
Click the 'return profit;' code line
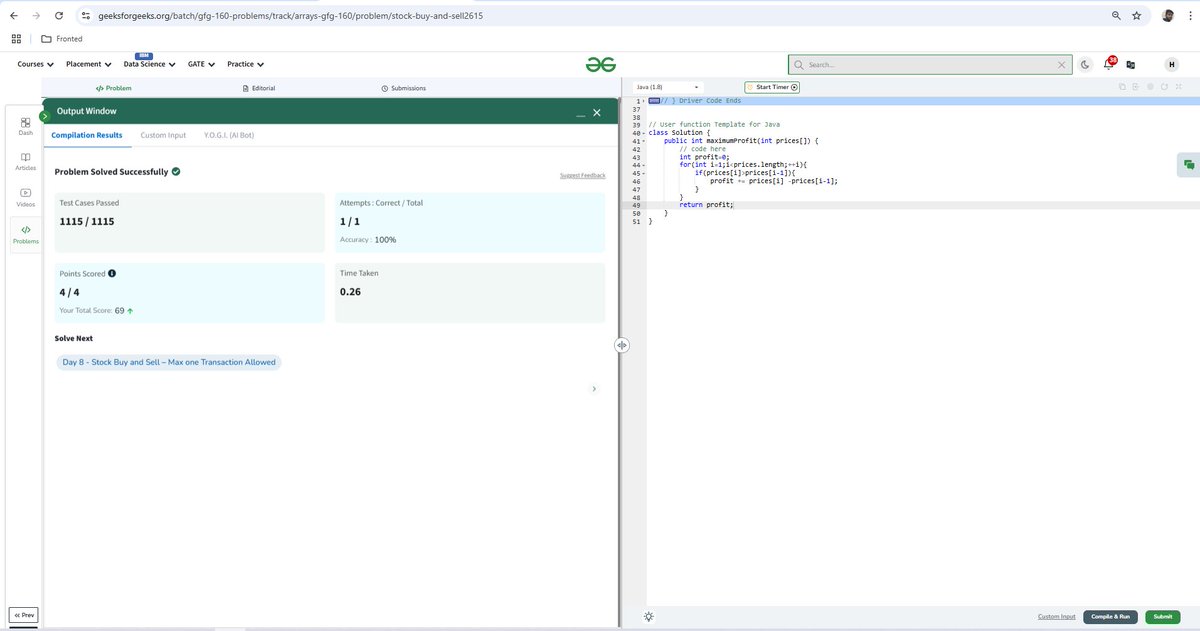706,205
